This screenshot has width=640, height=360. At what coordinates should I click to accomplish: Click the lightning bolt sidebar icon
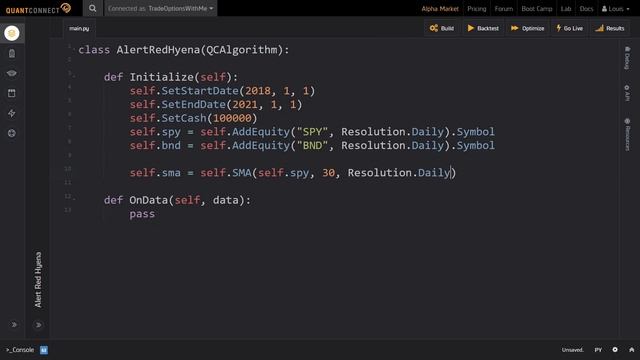[x=12, y=113]
